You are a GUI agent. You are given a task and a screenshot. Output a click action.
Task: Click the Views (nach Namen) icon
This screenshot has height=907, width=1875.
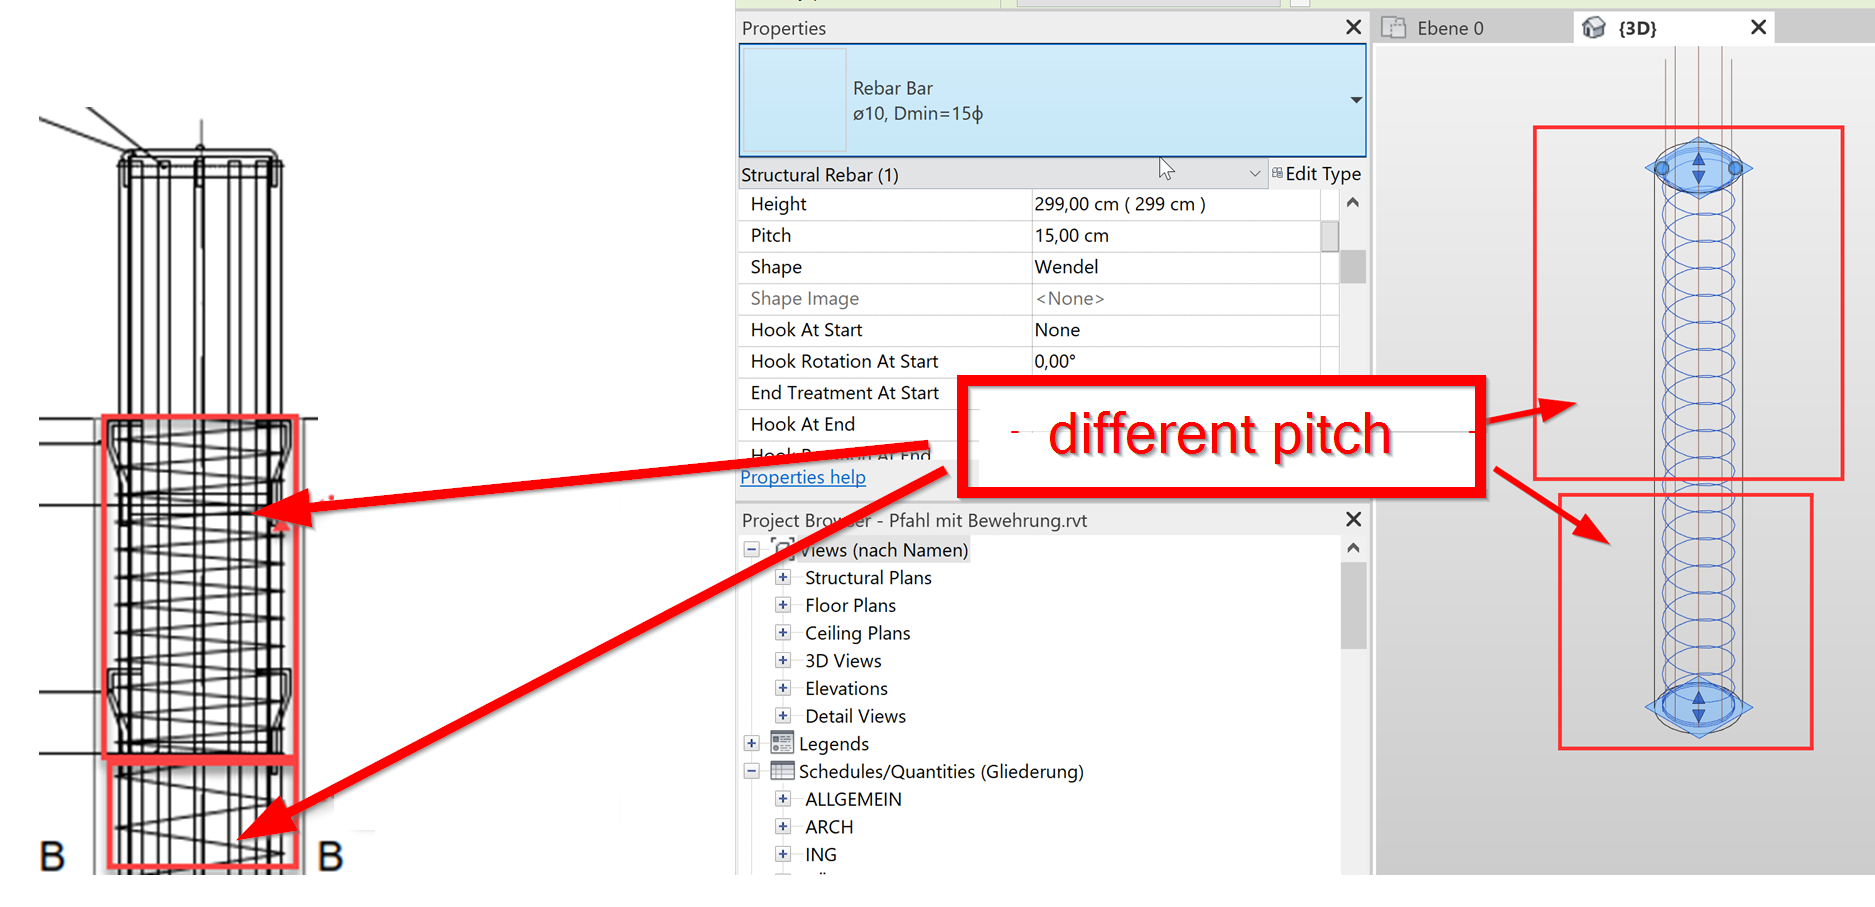(x=781, y=549)
